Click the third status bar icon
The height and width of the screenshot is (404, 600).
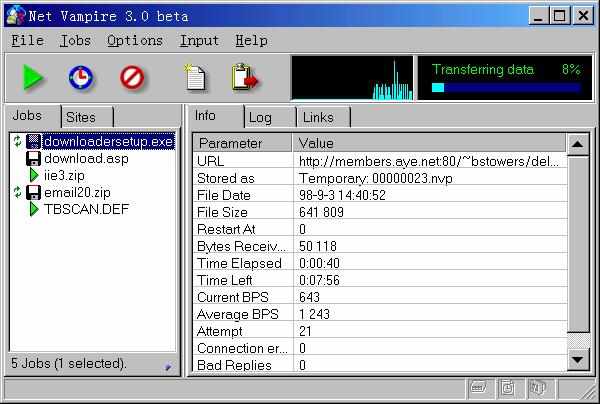537,388
